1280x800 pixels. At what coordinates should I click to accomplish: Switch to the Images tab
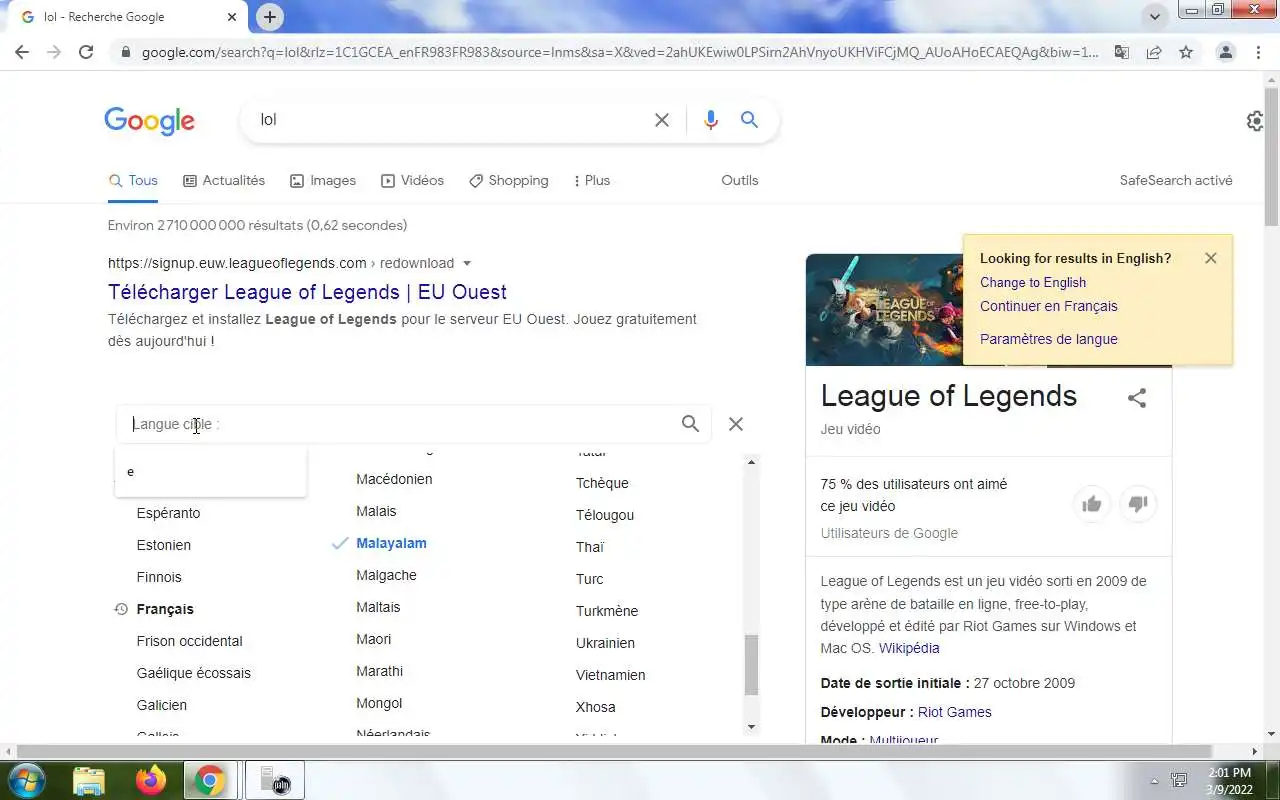coord(323,181)
